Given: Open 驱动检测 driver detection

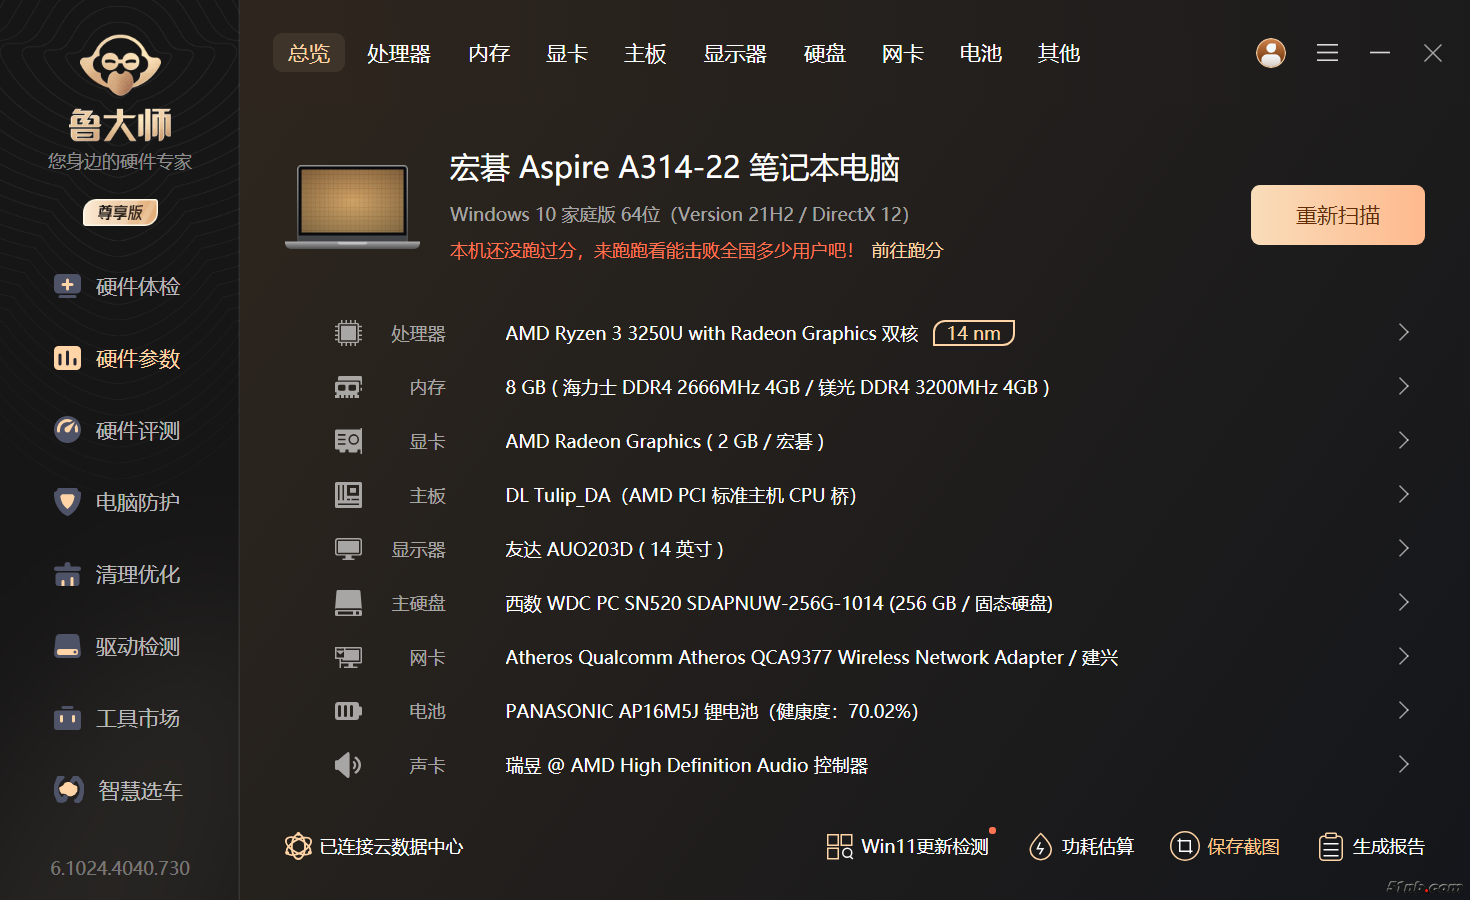Looking at the screenshot, I should [118, 647].
